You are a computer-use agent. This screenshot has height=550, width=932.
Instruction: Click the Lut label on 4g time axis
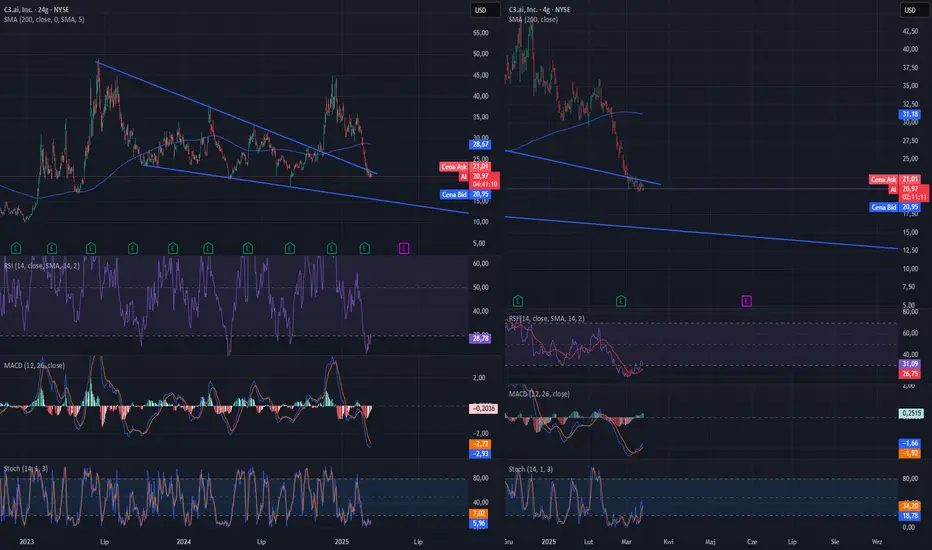click(x=588, y=542)
